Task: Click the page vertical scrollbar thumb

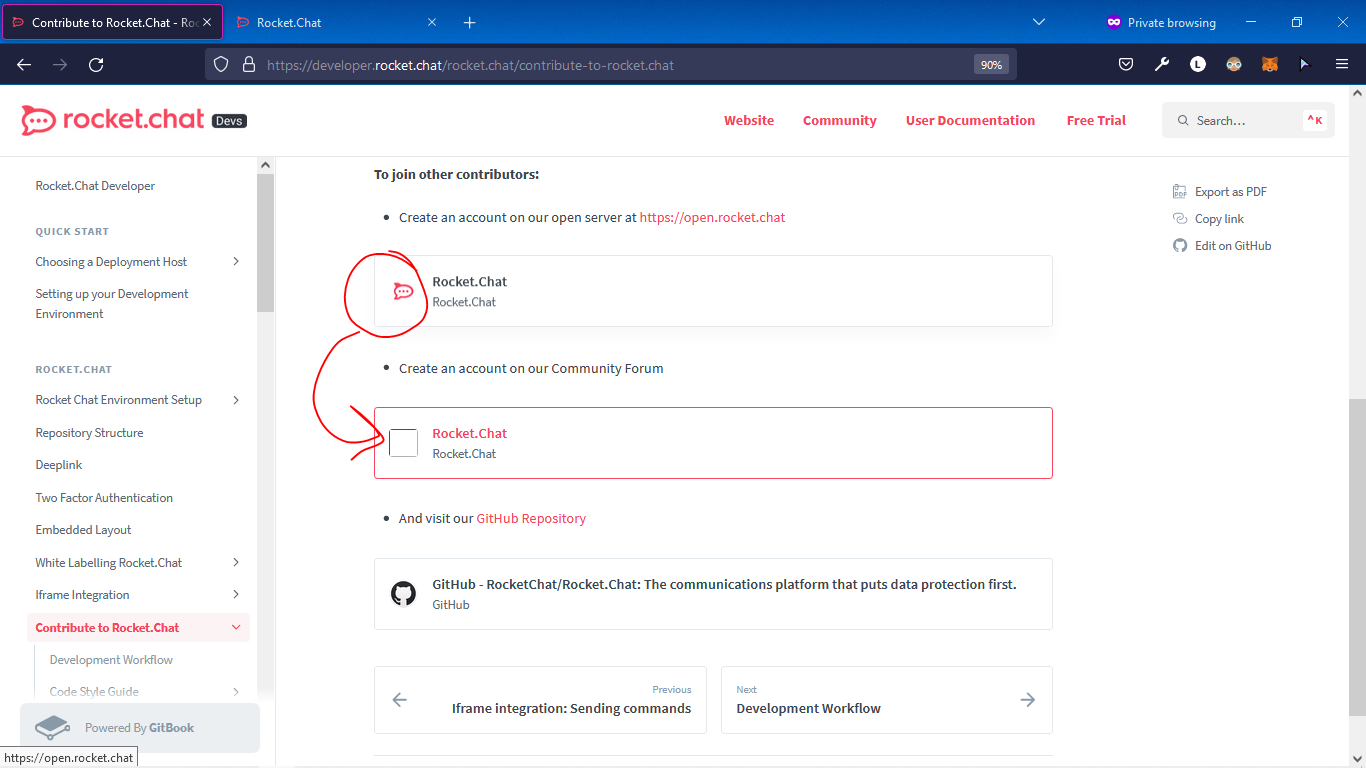Action: [x=1357, y=557]
